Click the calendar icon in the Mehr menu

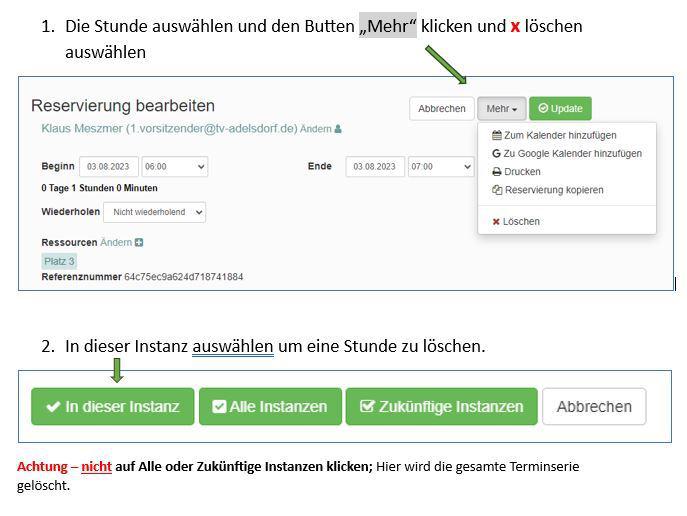[497, 135]
